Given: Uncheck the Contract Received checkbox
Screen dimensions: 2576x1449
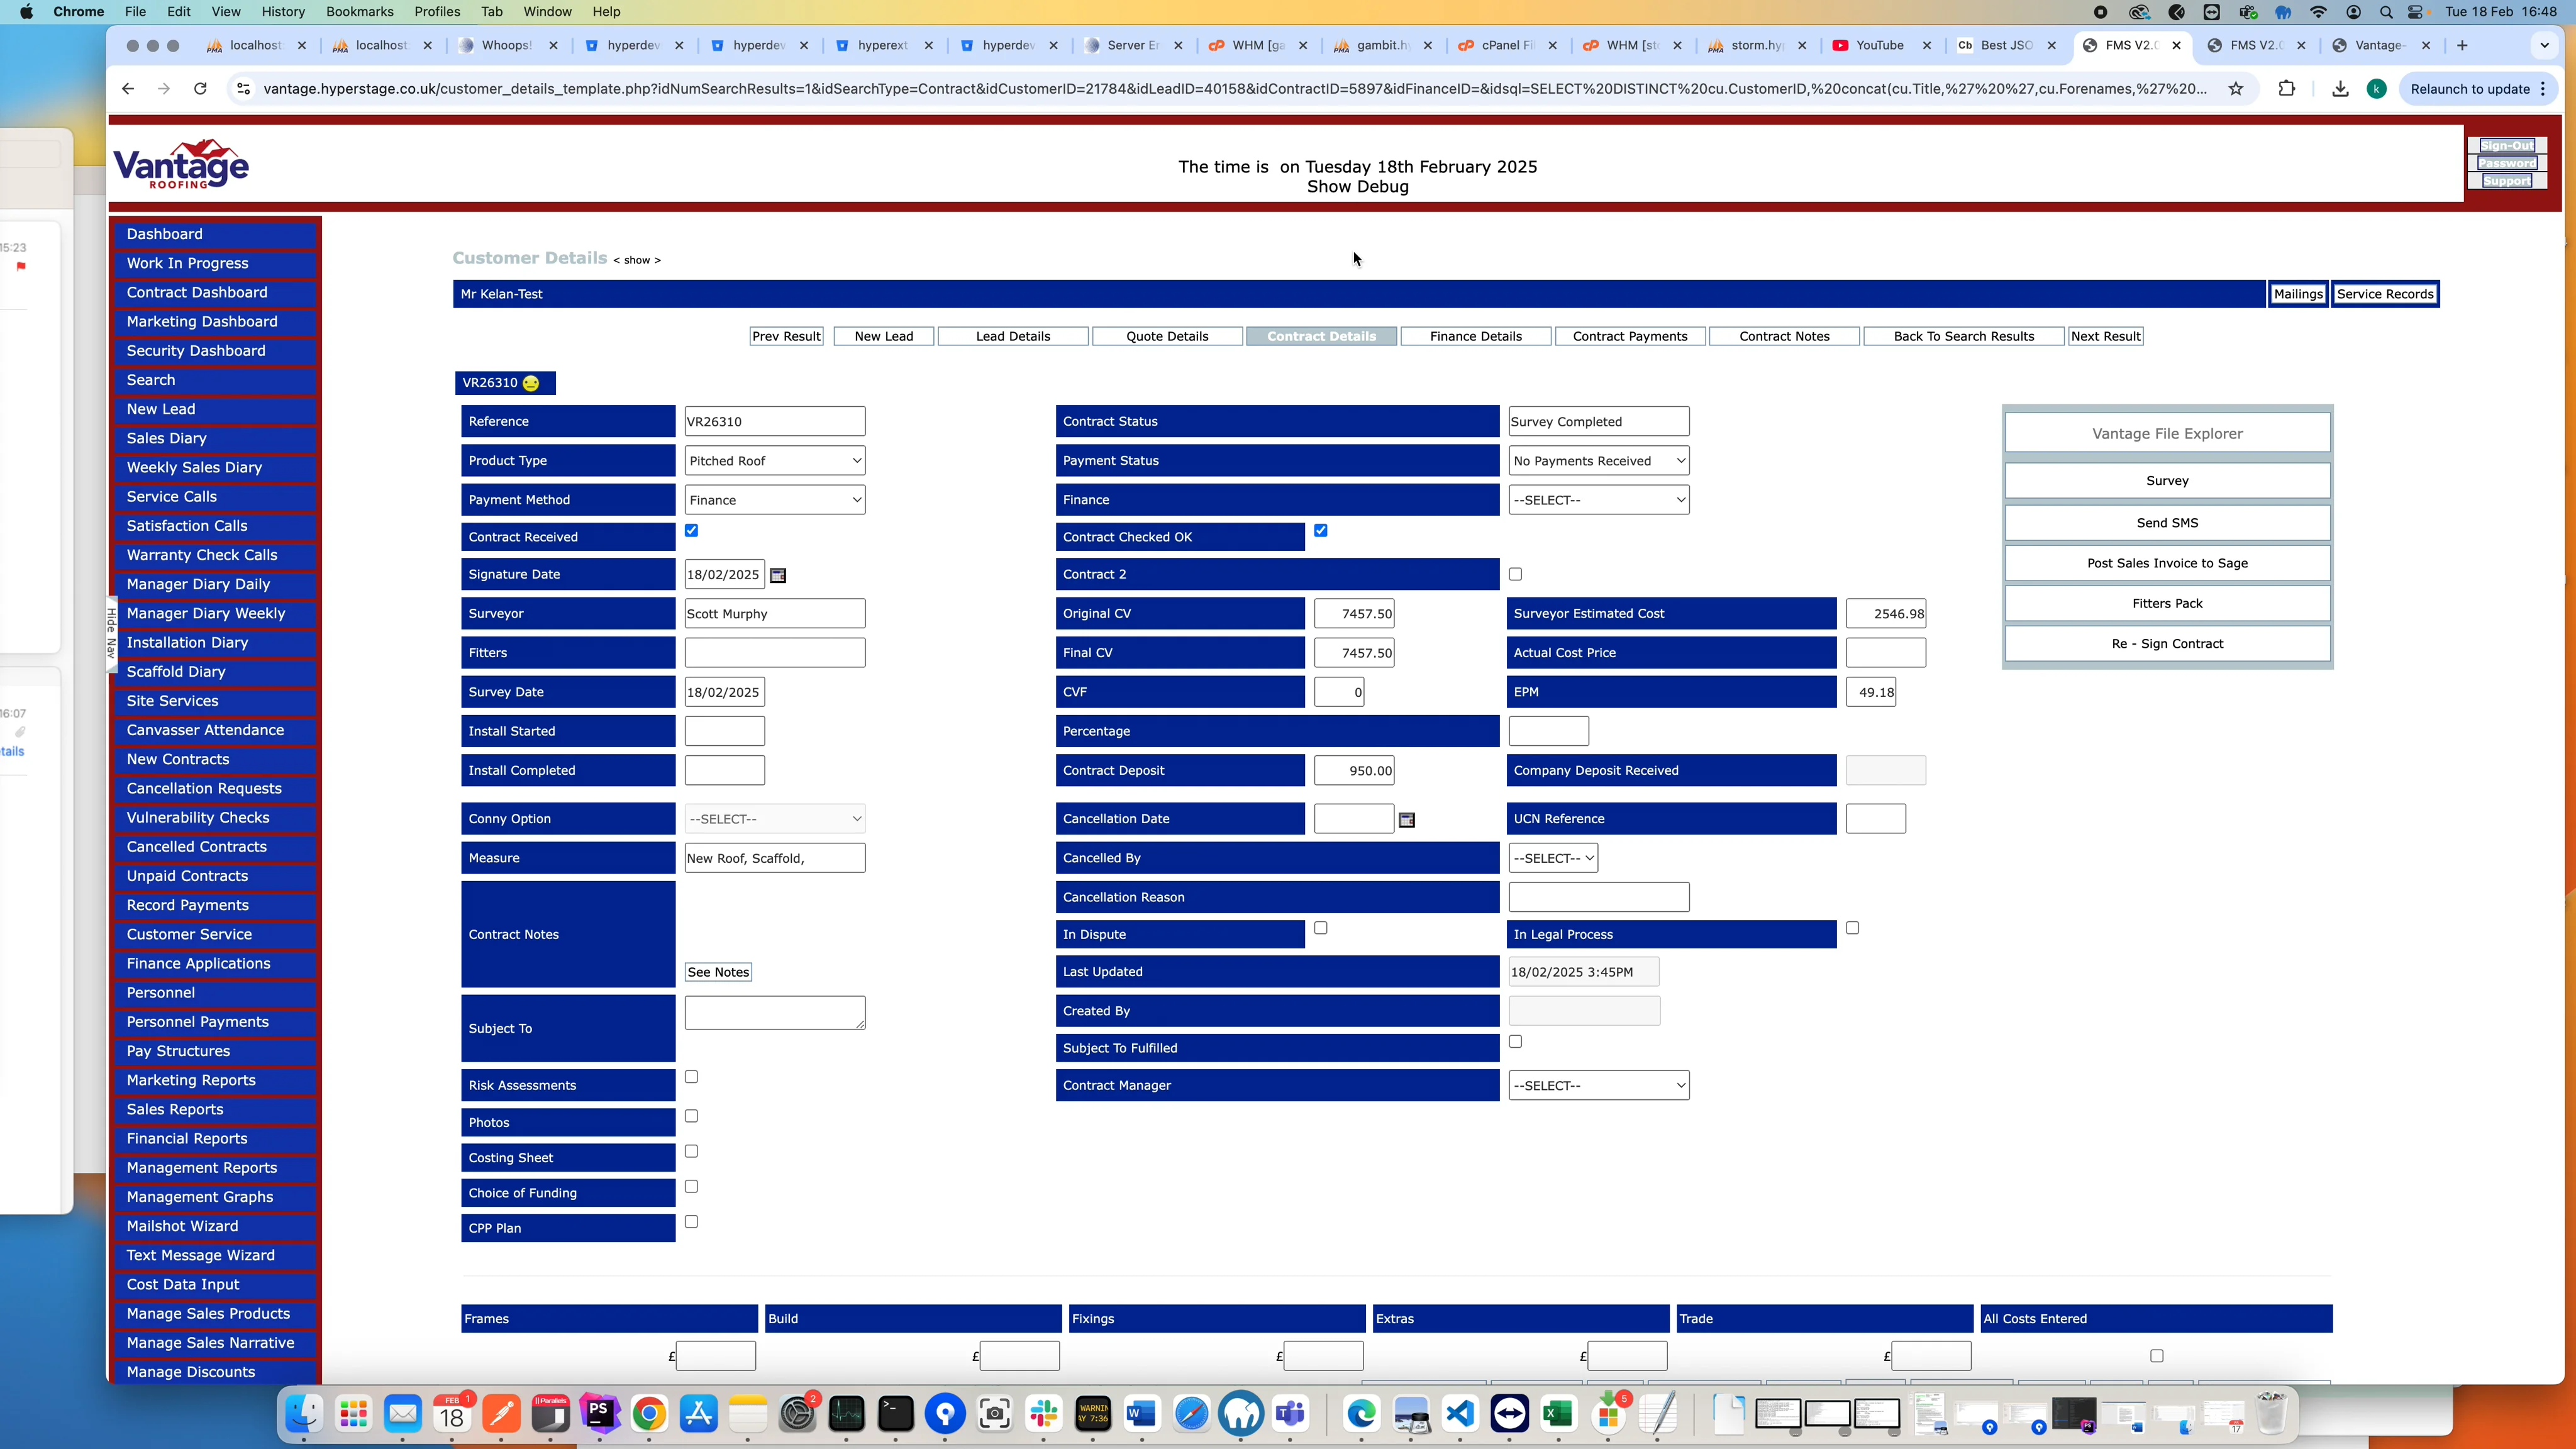Looking at the screenshot, I should tap(691, 531).
